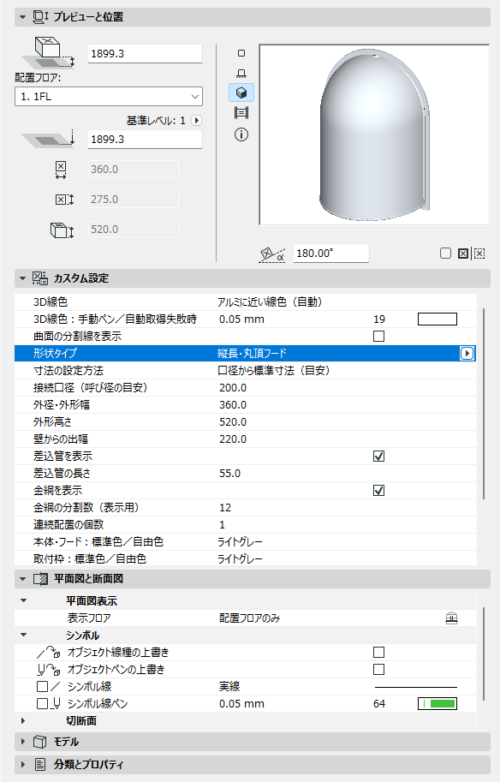The image size is (500, 782).
Task: Click the green シンボル線ペン color swatch
Action: click(x=437, y=704)
